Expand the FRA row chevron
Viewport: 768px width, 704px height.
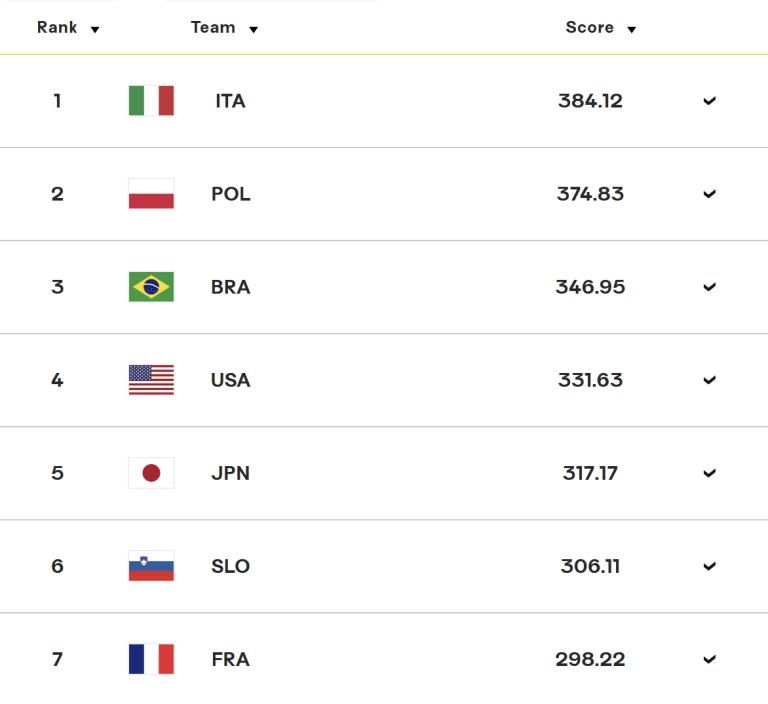710,659
